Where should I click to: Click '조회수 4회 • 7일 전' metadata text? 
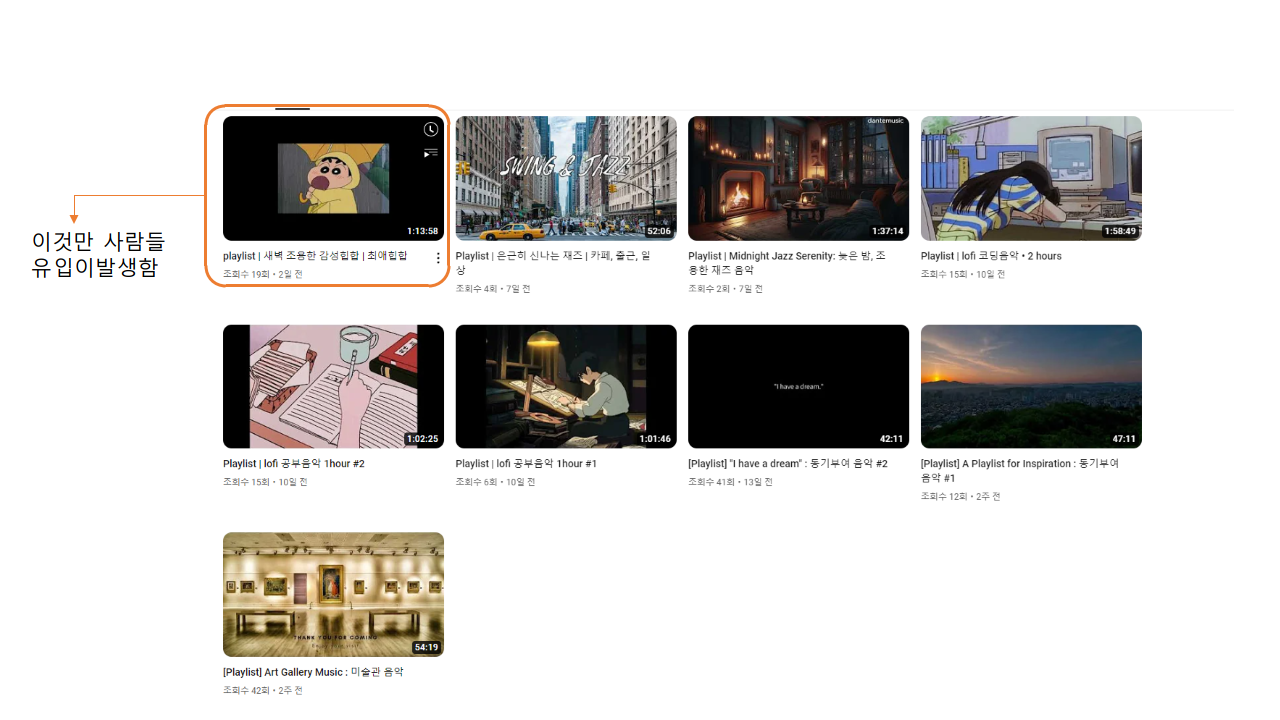493,289
